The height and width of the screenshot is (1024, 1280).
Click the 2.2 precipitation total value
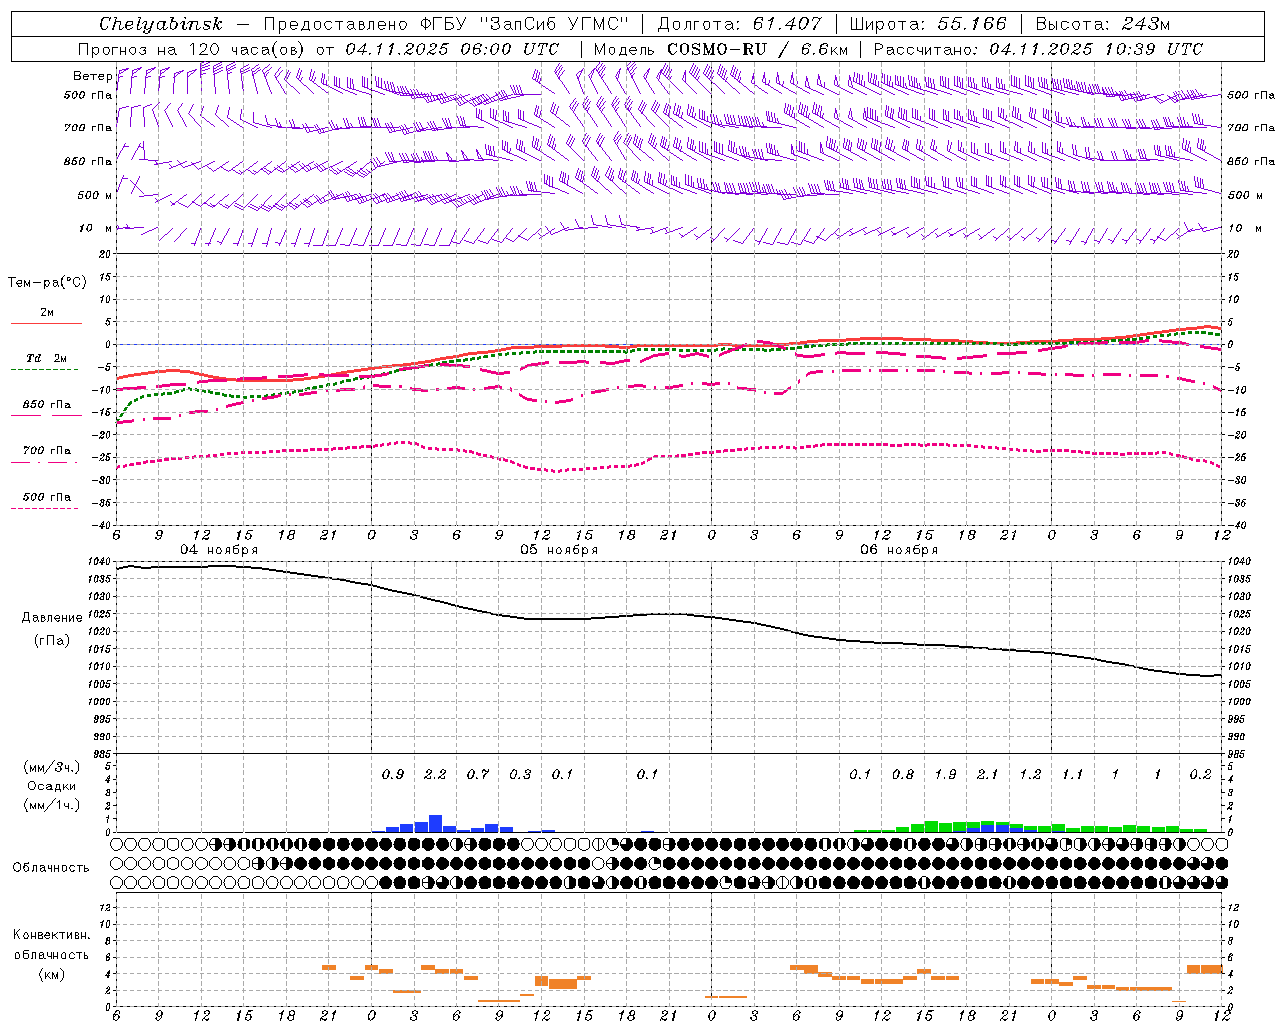[435, 775]
